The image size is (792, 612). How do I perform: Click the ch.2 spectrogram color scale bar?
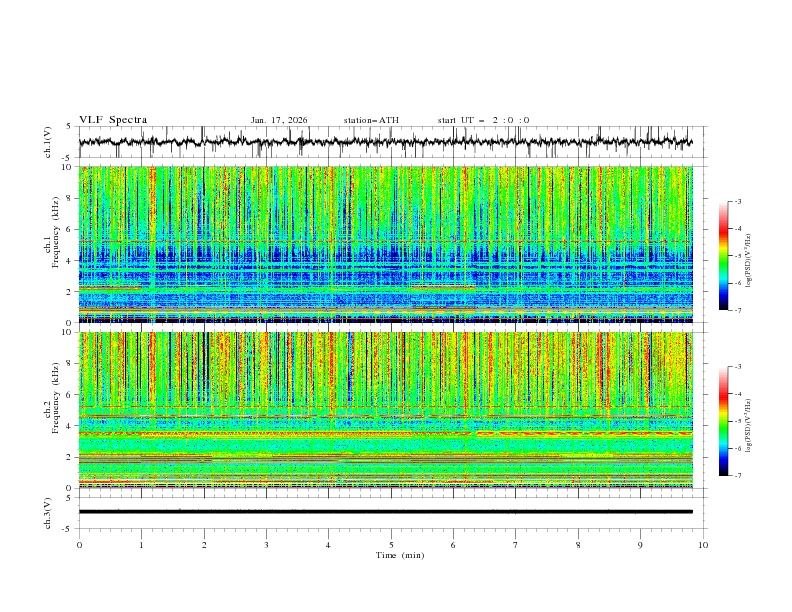coord(723,421)
